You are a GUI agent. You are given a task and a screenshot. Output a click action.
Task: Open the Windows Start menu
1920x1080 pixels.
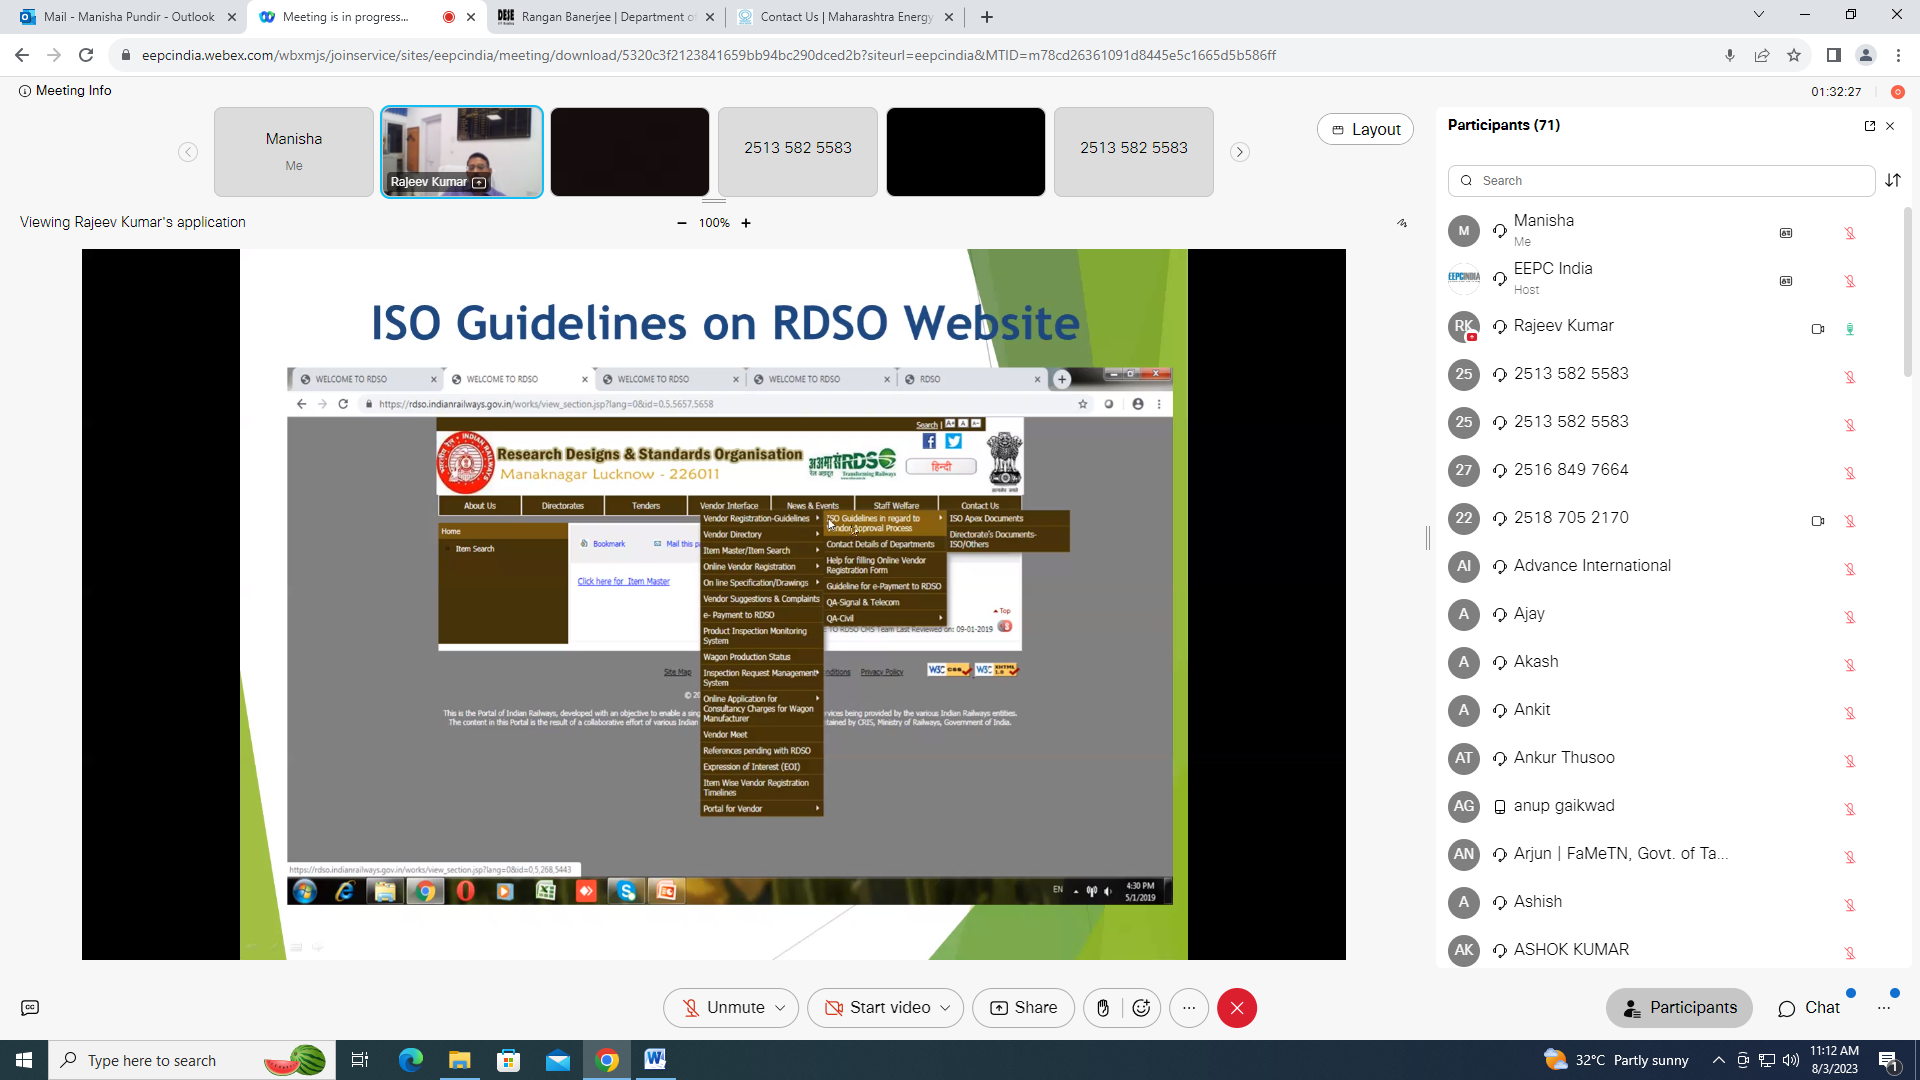pyautogui.click(x=24, y=1060)
